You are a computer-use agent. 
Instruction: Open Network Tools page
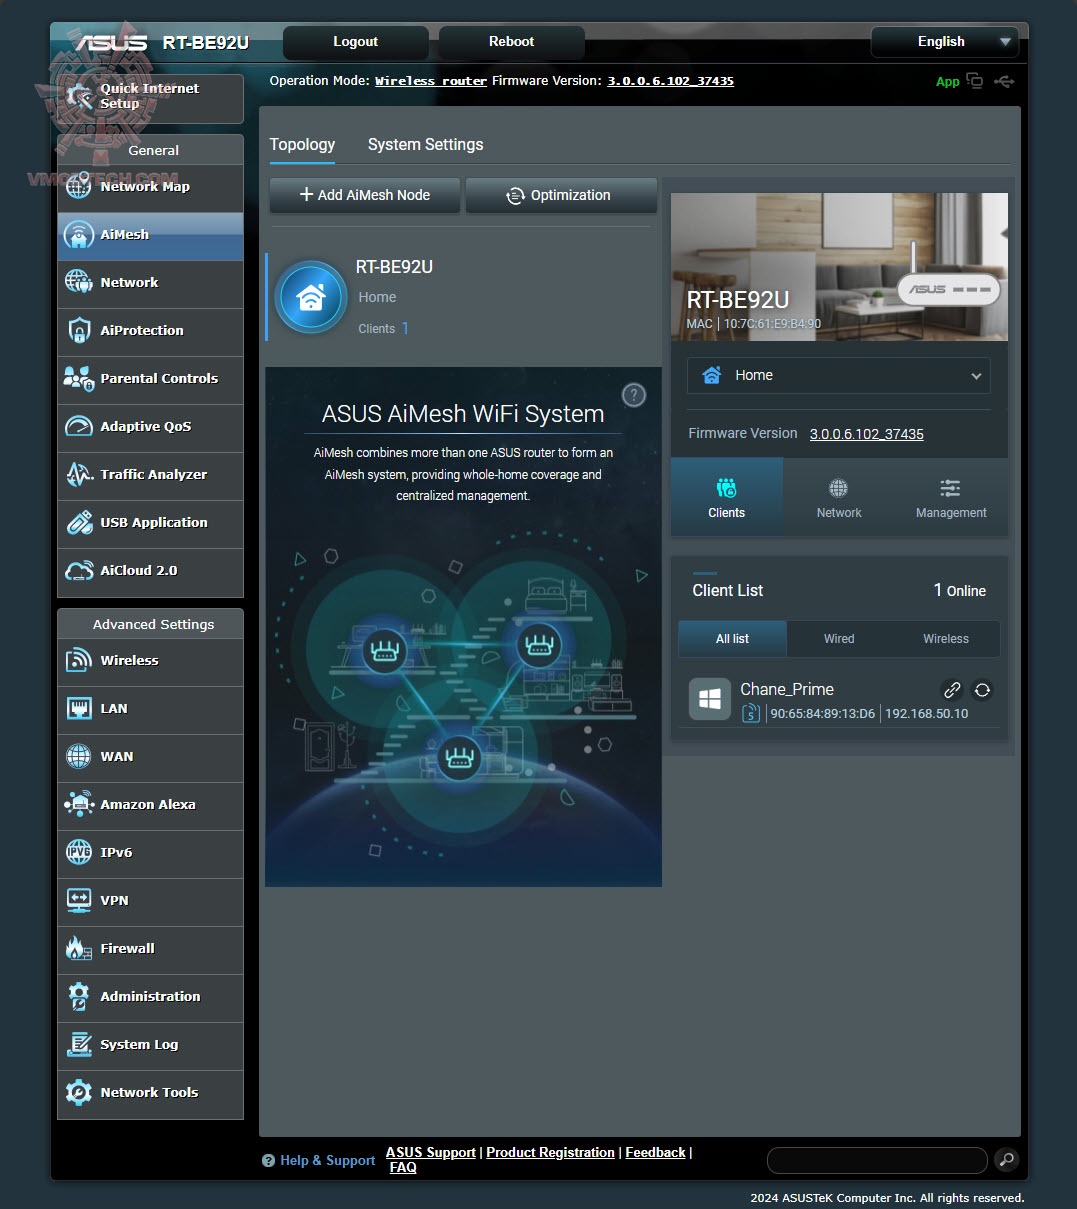(x=150, y=1093)
